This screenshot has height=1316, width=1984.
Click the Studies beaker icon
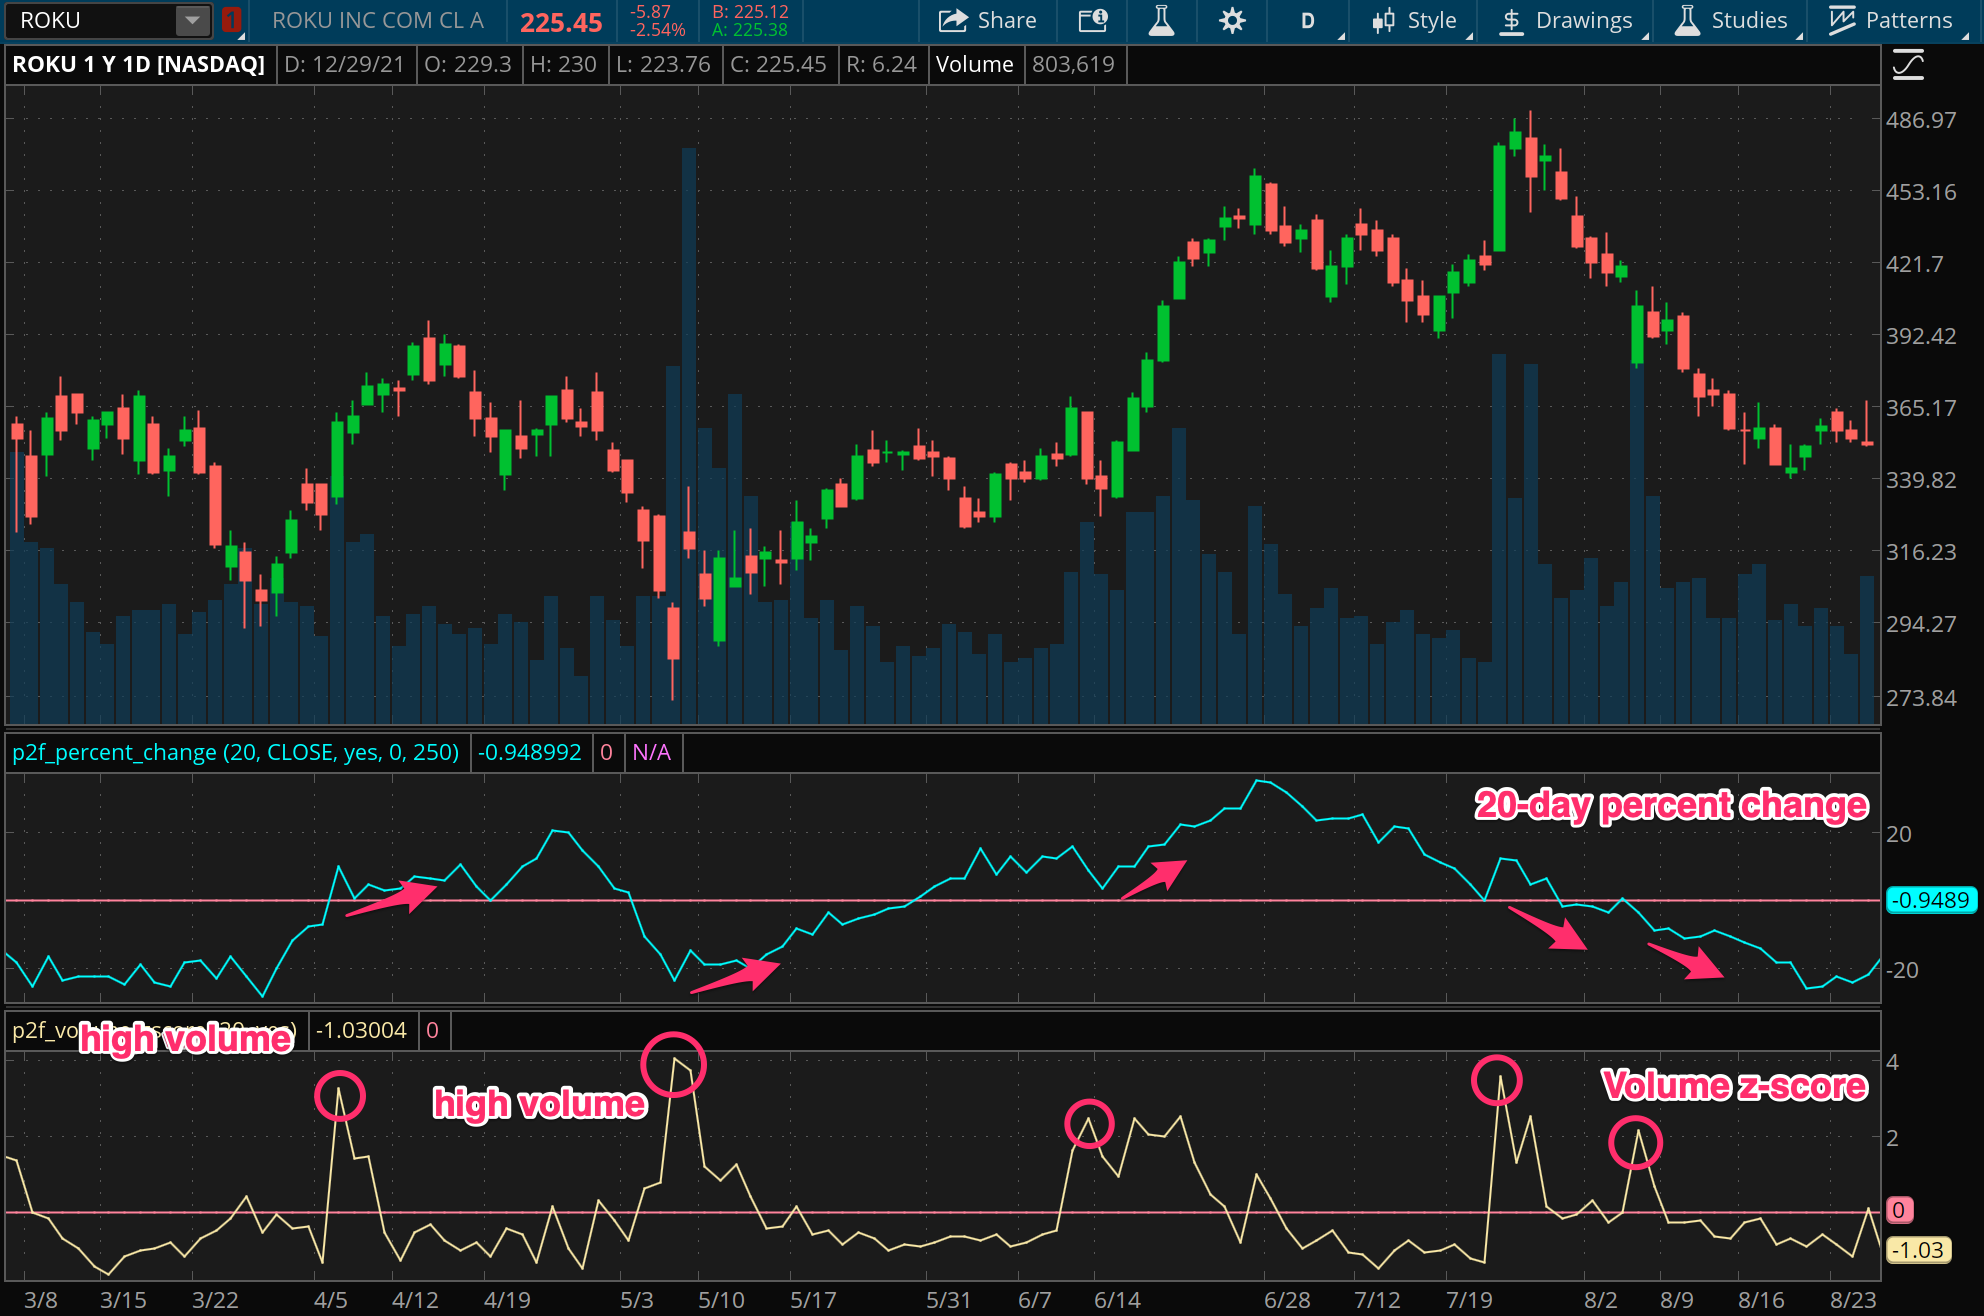[x=1687, y=20]
